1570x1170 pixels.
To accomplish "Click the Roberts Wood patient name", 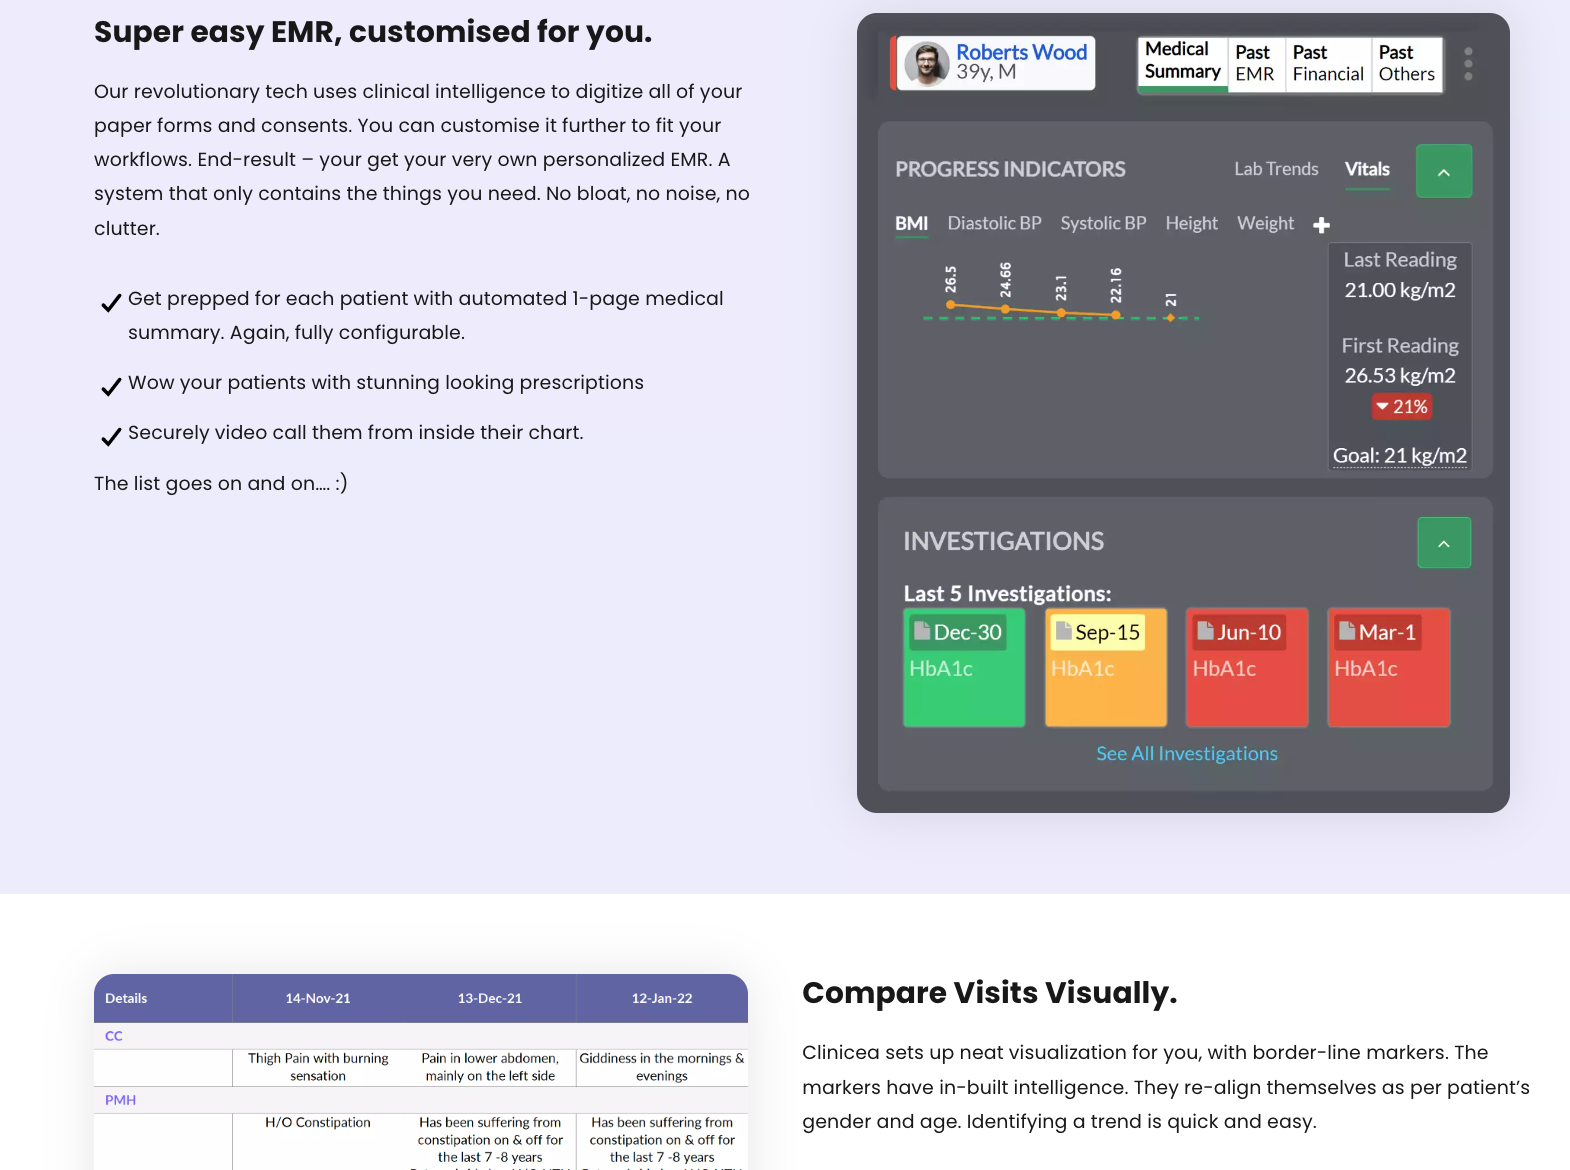I will [x=1020, y=52].
